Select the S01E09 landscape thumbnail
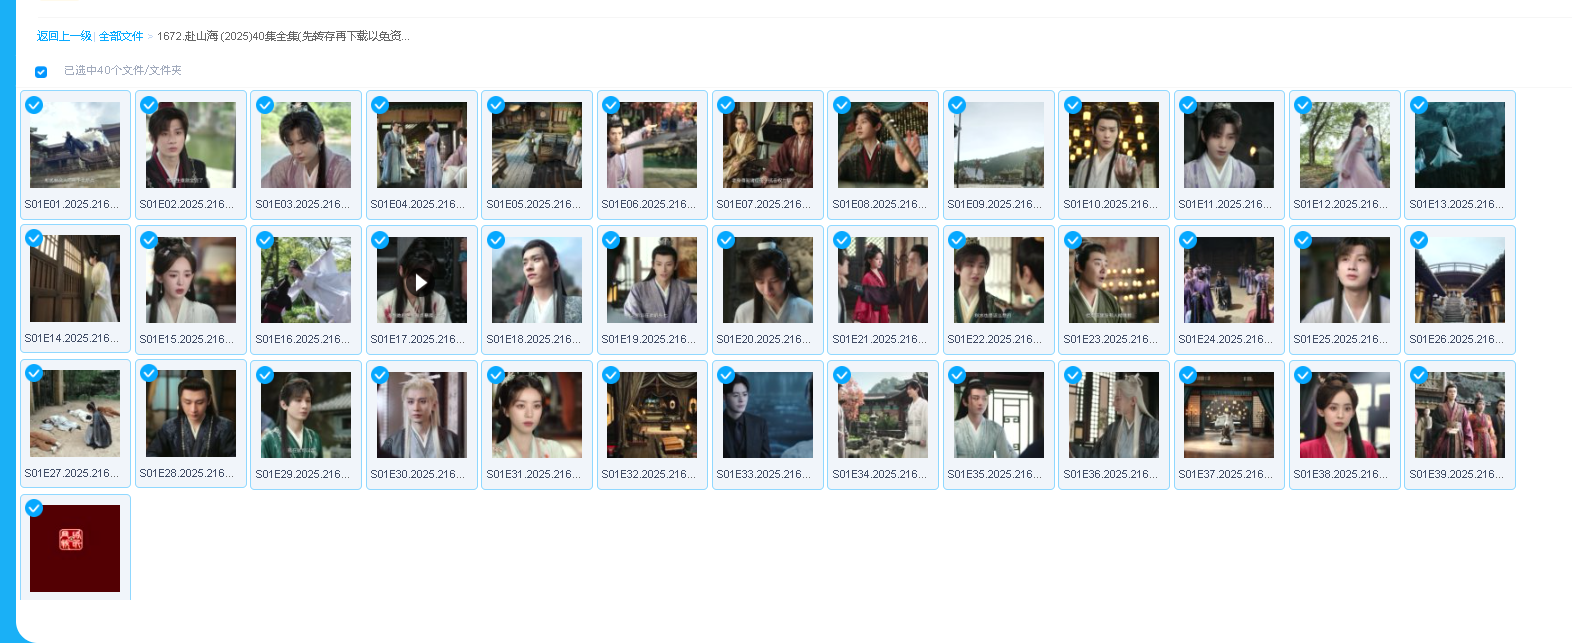 point(998,145)
